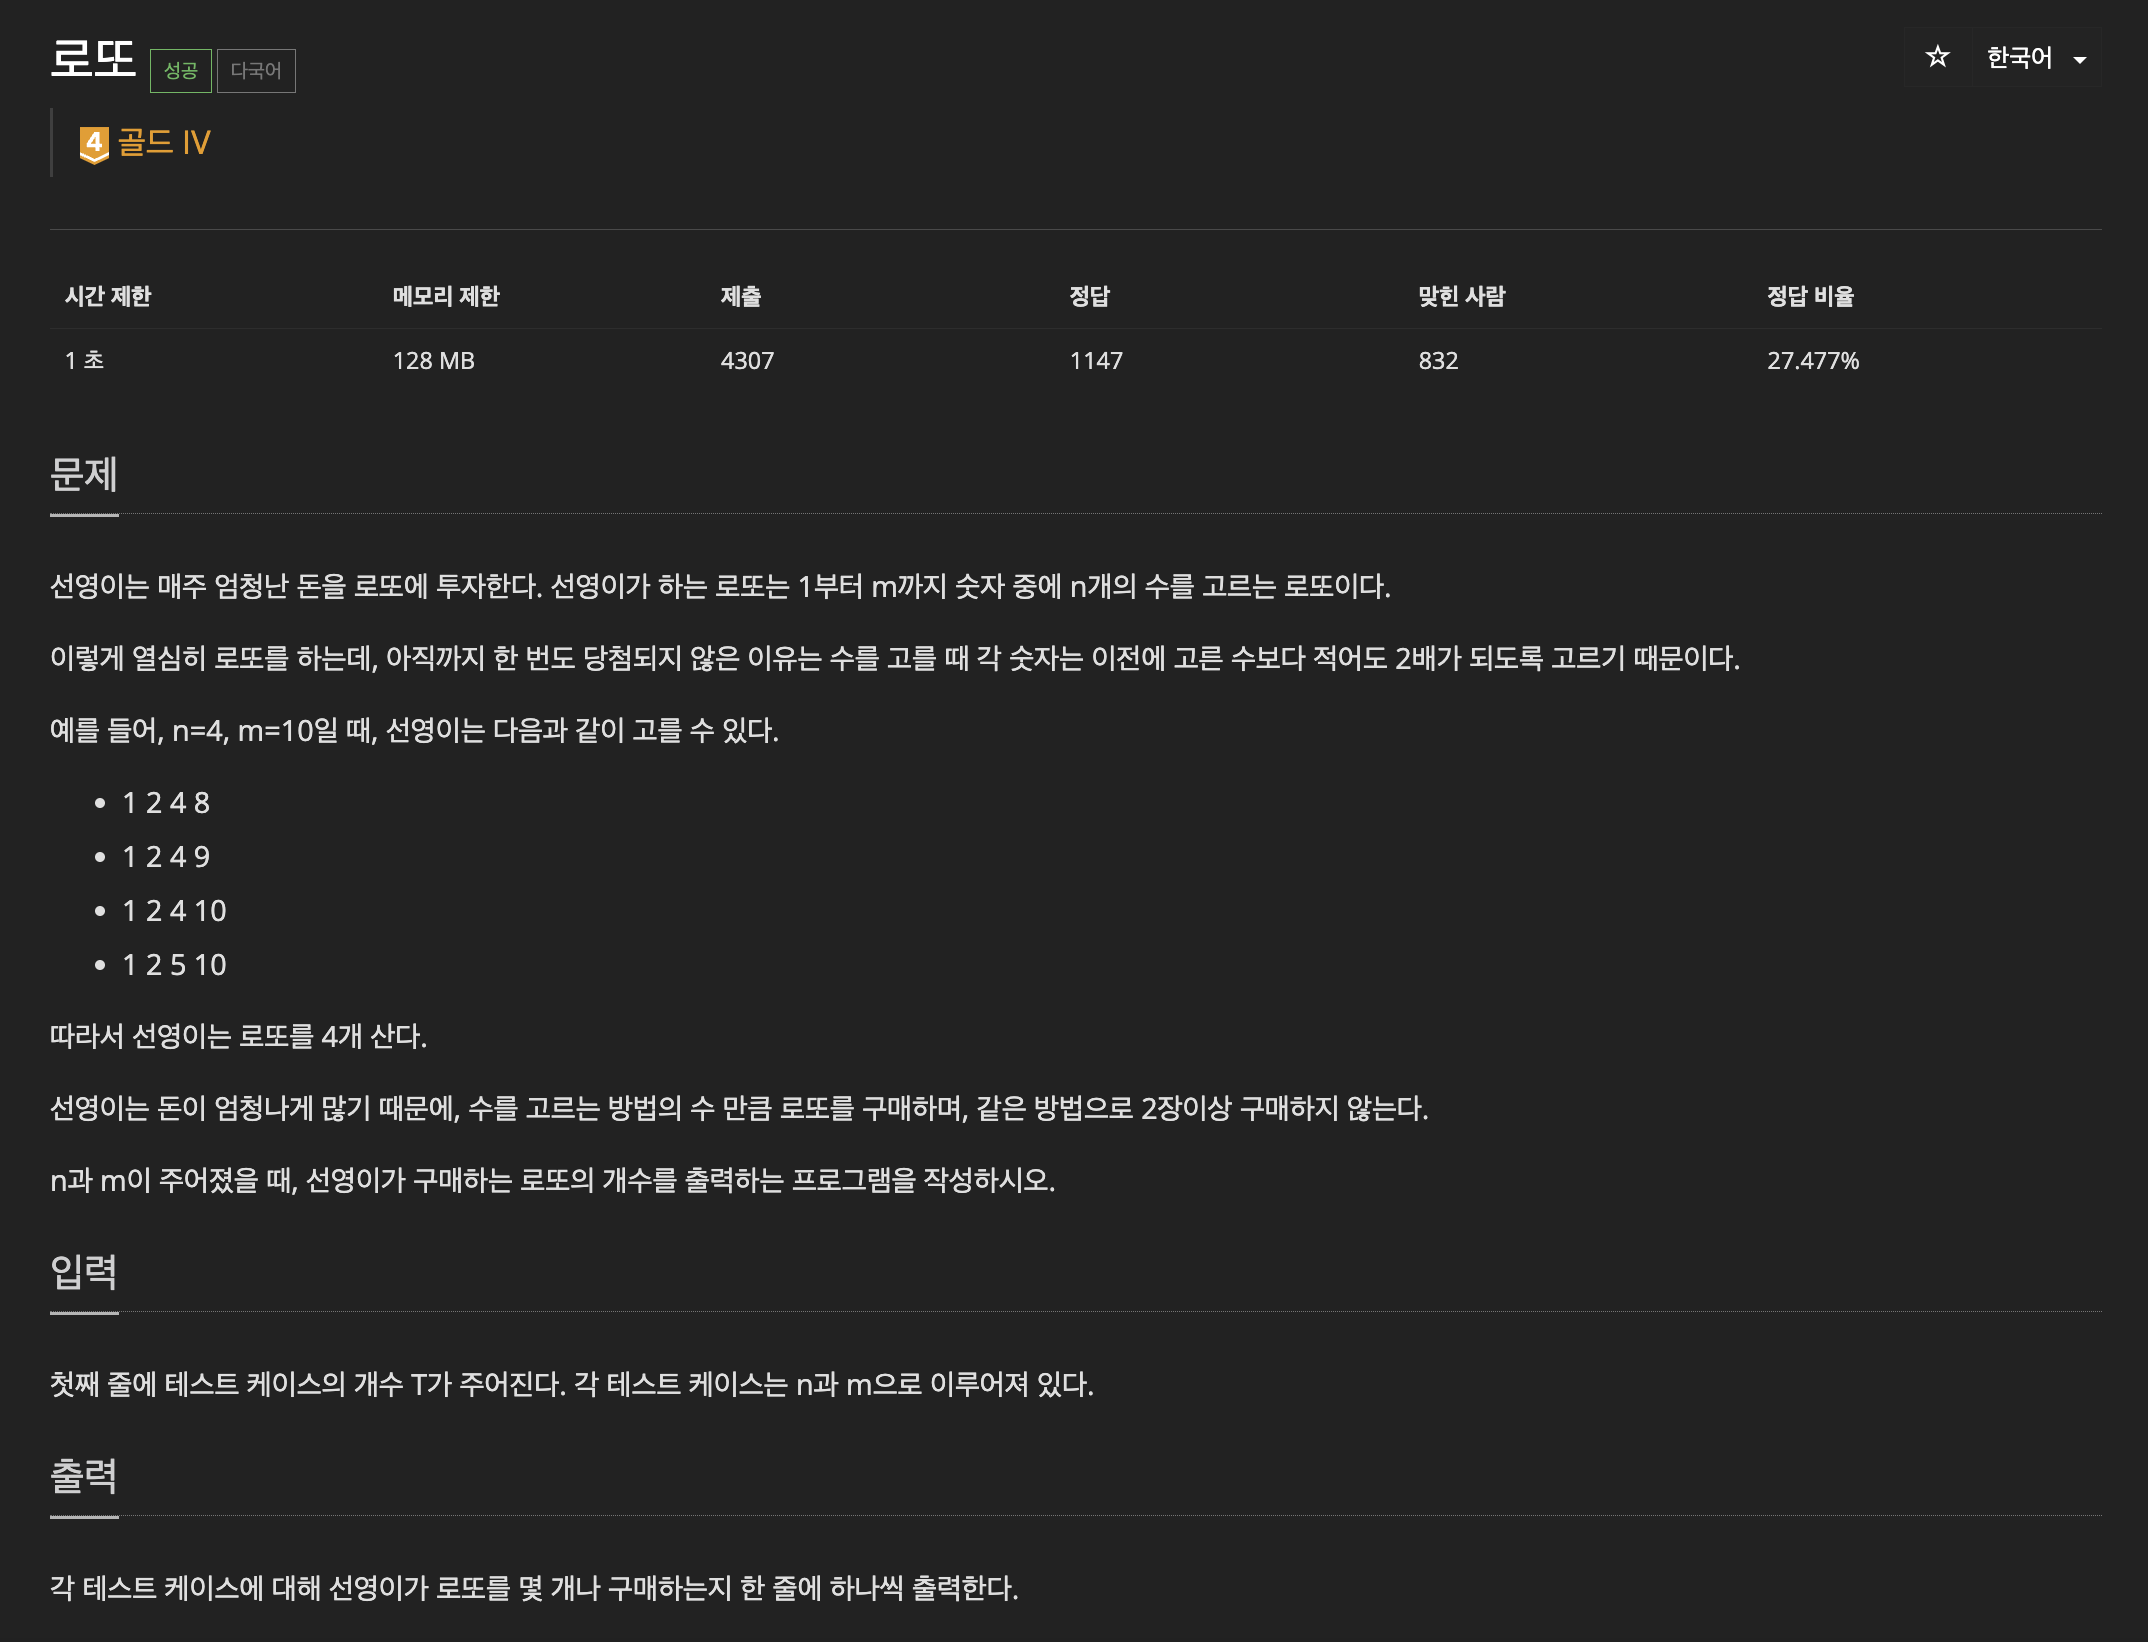
Task: Click the 골드 IV tier text
Action: tap(164, 143)
